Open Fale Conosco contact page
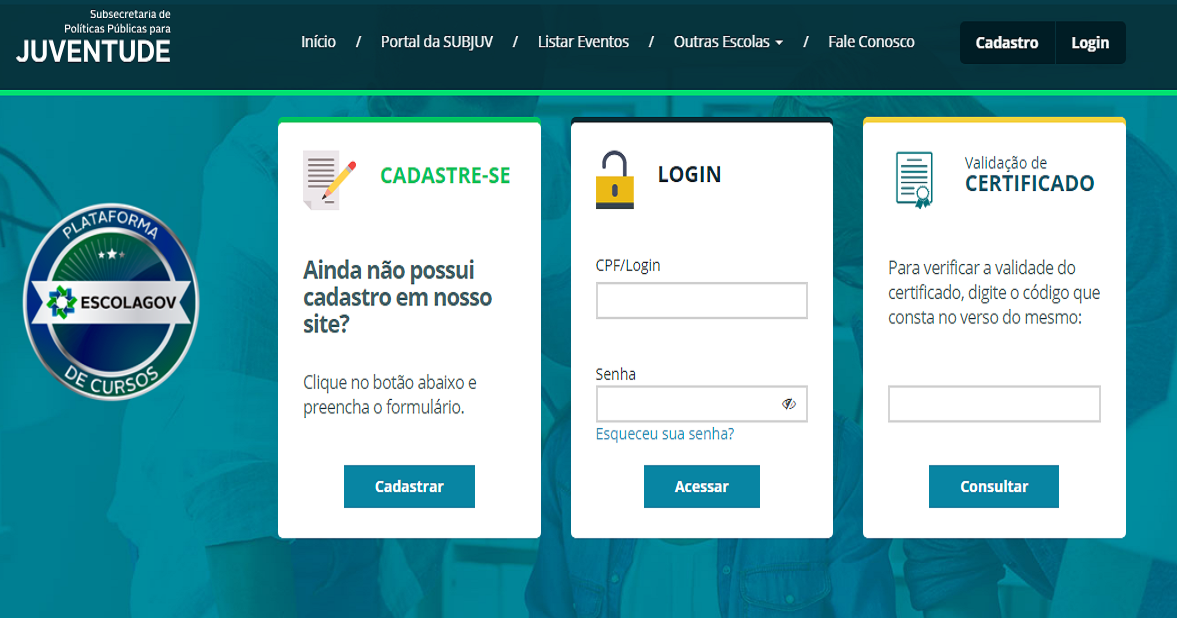The width and height of the screenshot is (1180, 618). pos(871,42)
